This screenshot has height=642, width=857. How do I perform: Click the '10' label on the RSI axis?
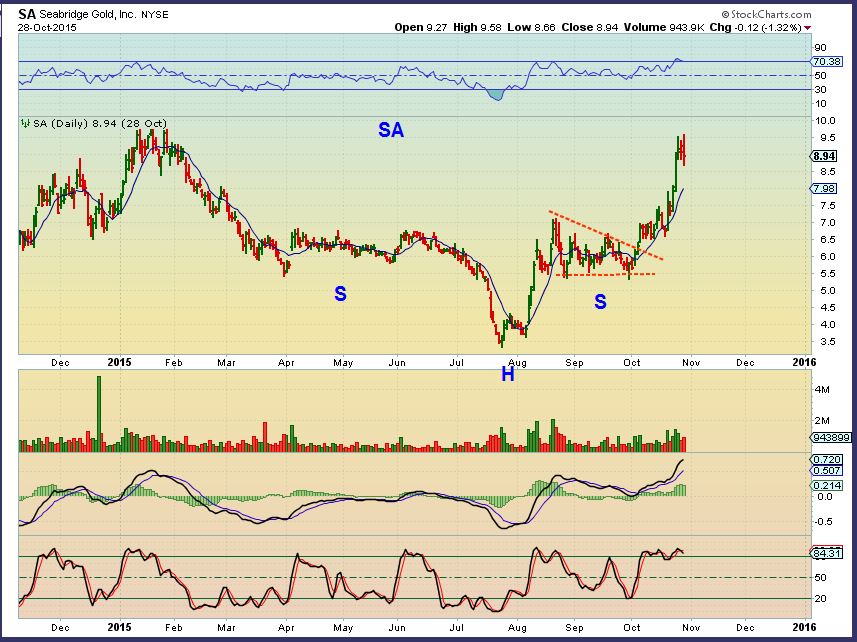820,103
